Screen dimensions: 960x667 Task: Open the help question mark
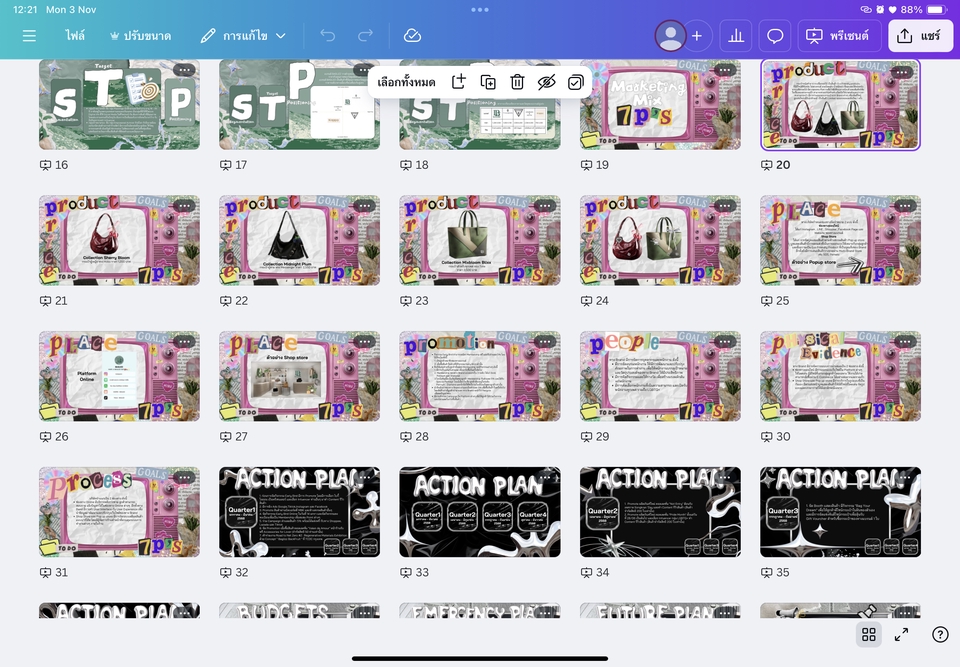pyautogui.click(x=940, y=634)
